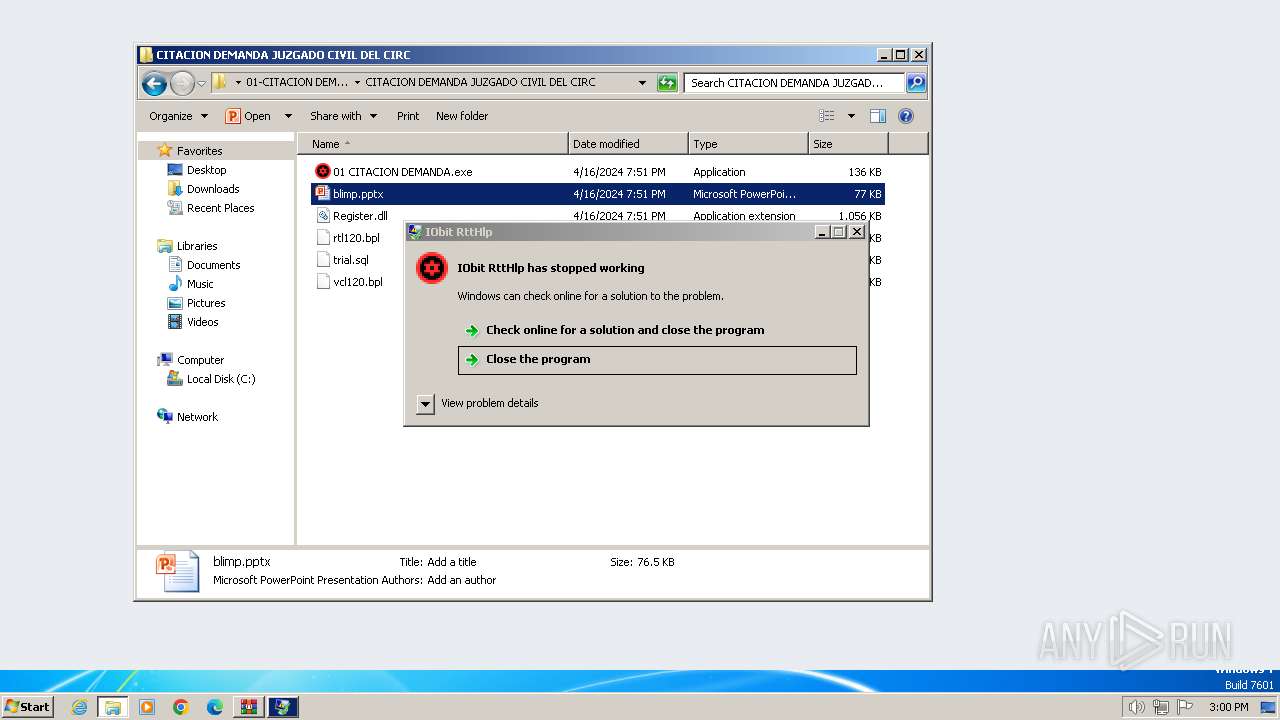The image size is (1280, 720).
Task: Sort by the Date modified column header
Action: (x=628, y=144)
